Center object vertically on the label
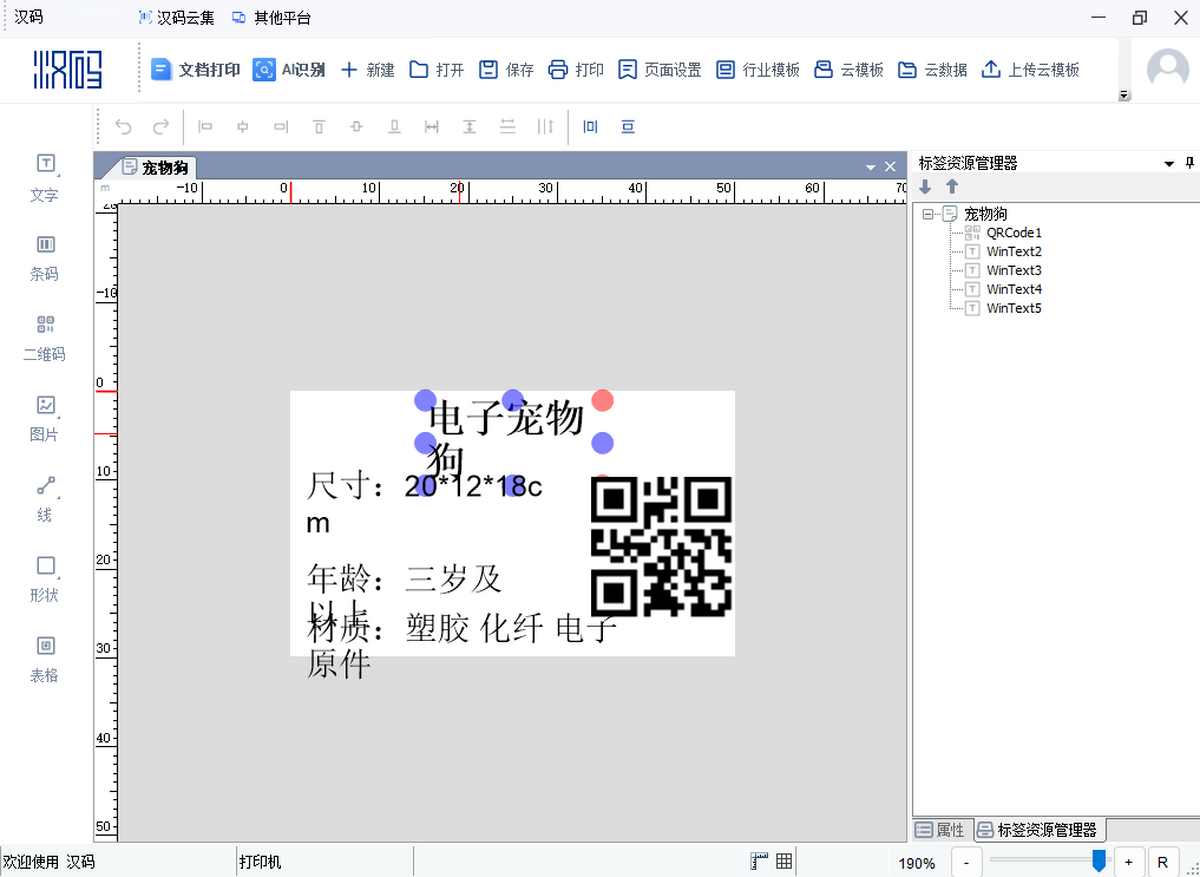 pyautogui.click(x=628, y=127)
